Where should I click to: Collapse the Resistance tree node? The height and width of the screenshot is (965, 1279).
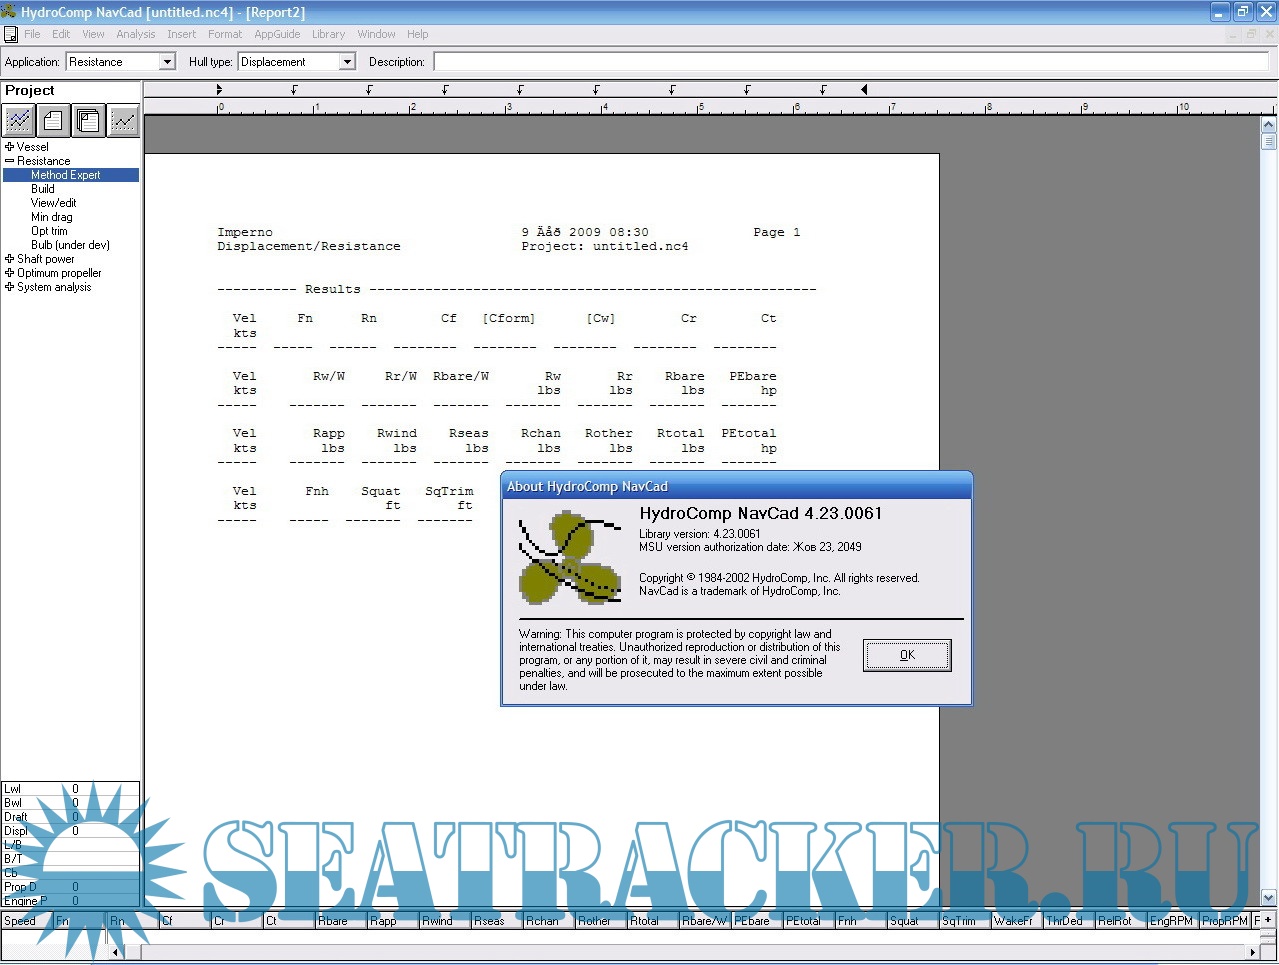point(9,161)
